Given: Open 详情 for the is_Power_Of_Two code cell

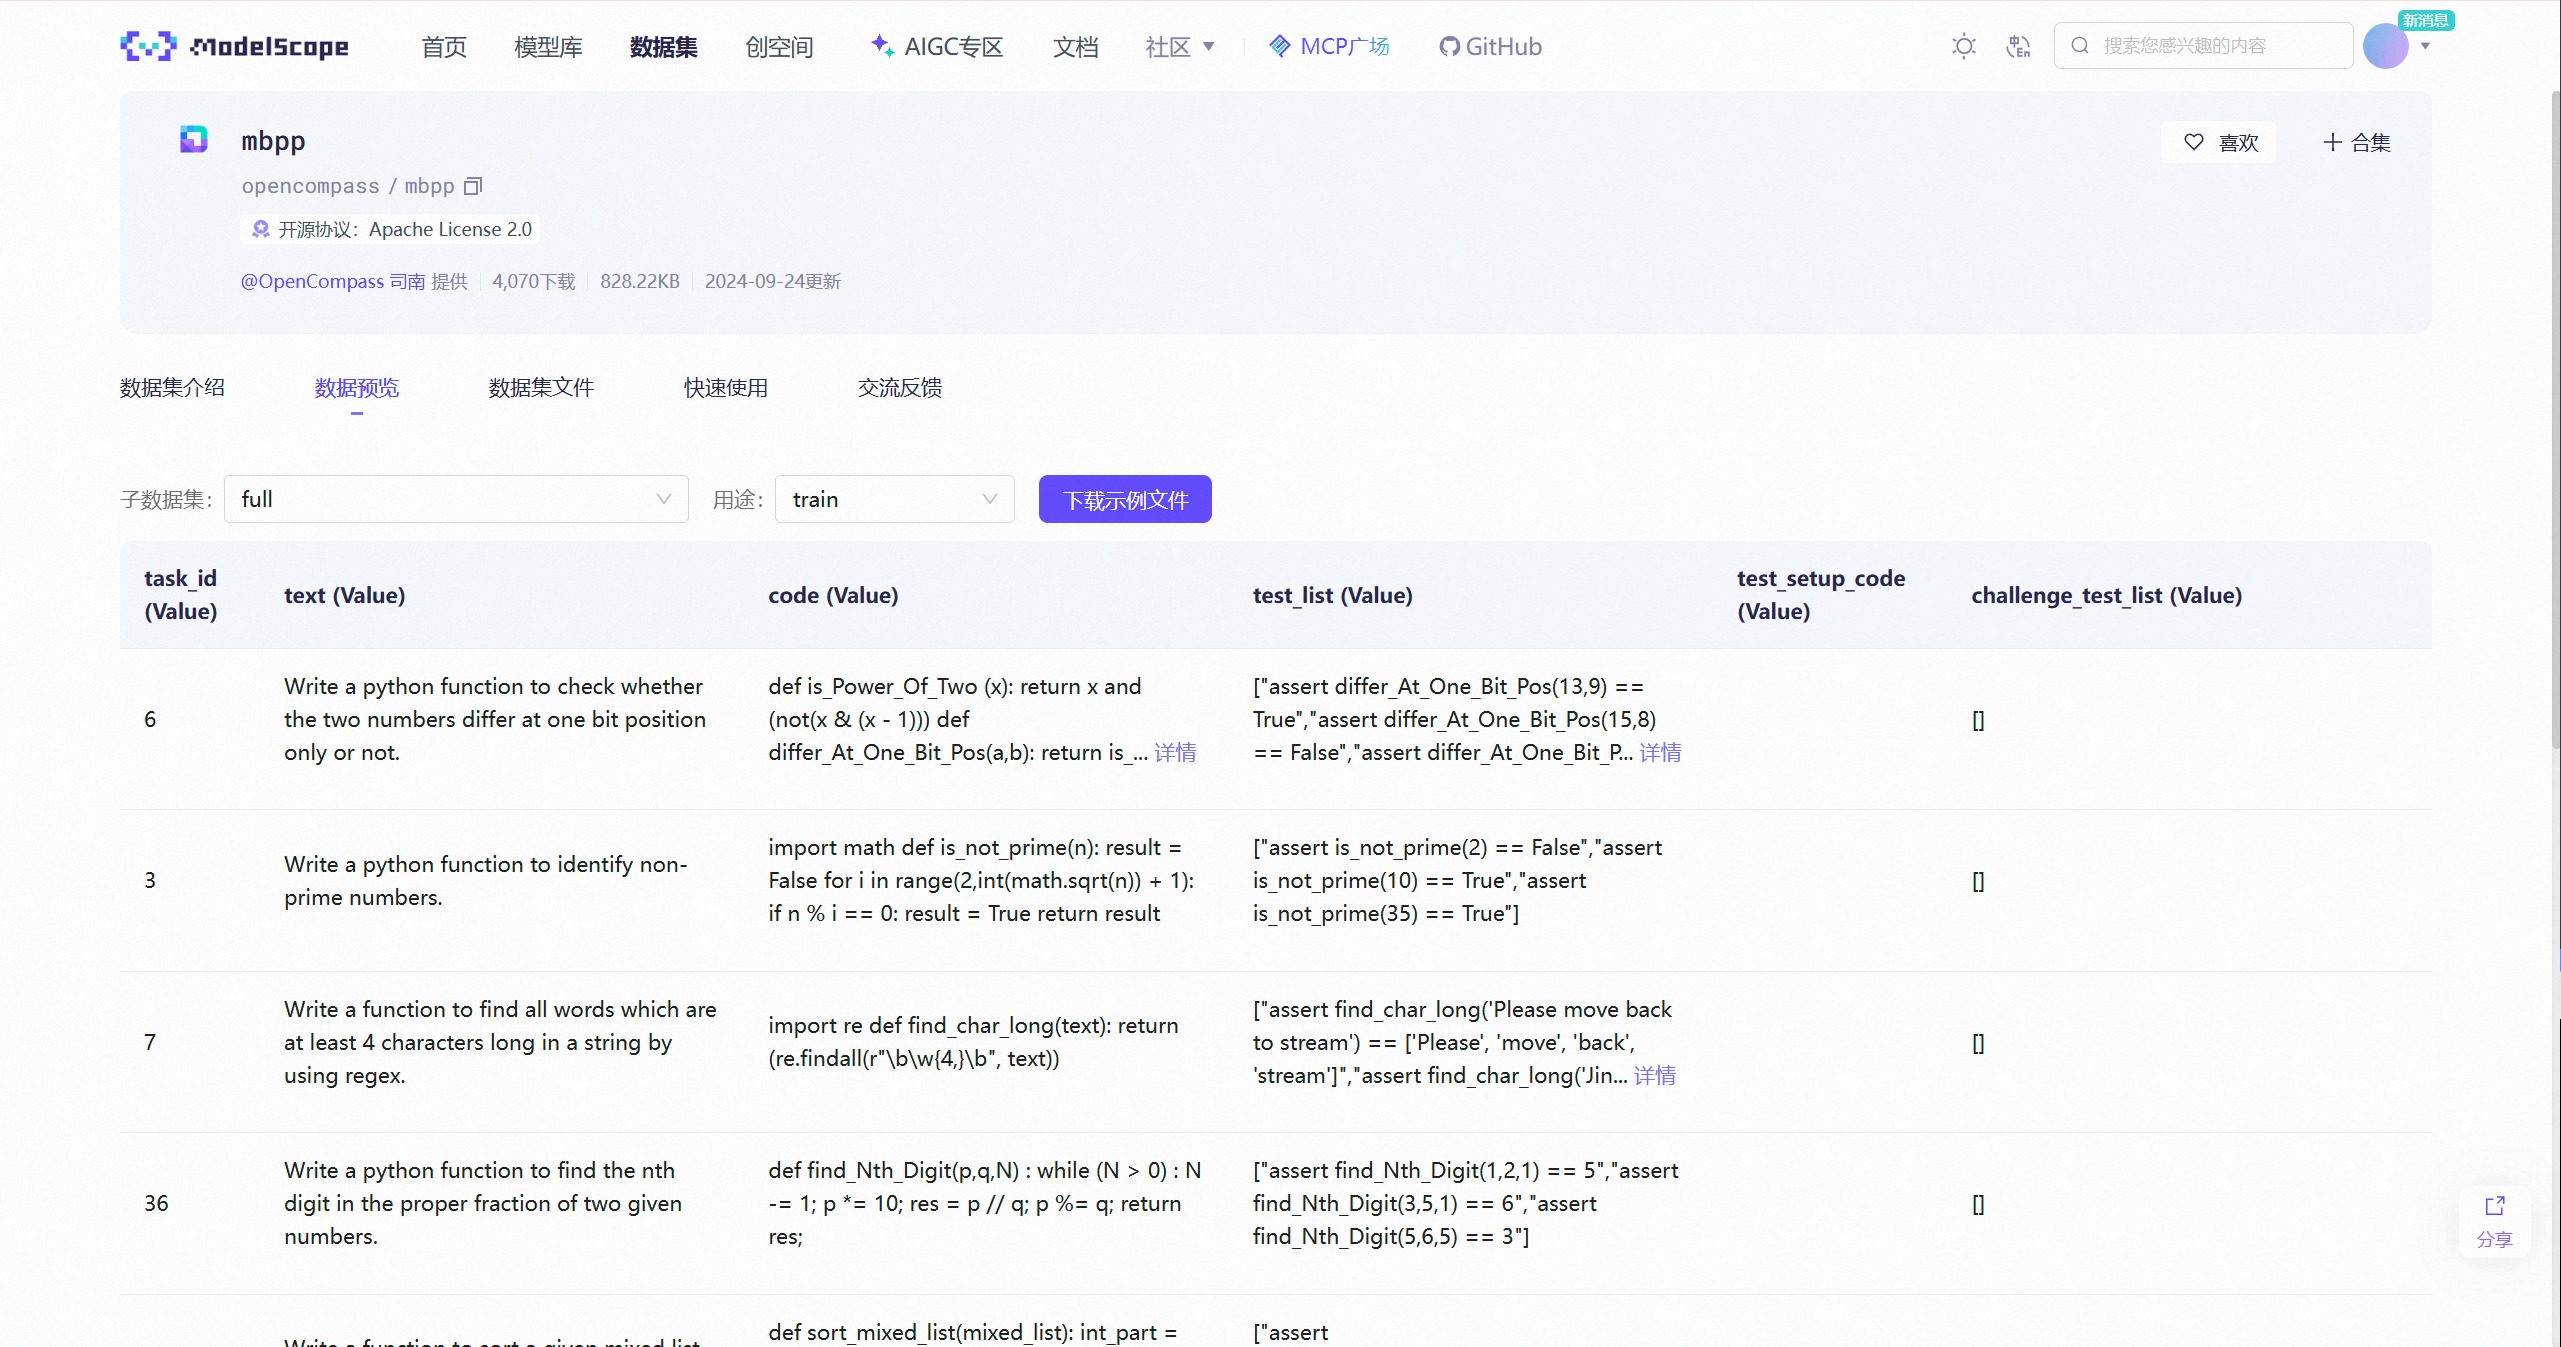Looking at the screenshot, I should 1175,752.
